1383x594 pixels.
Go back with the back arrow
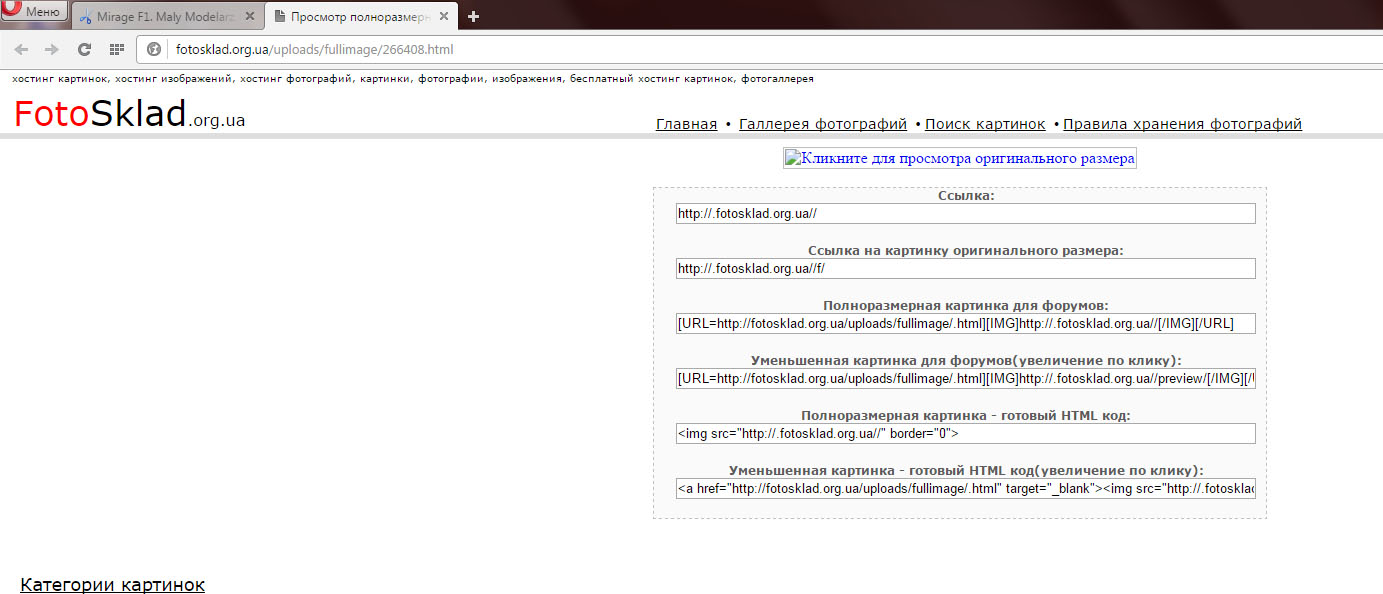tap(21, 49)
